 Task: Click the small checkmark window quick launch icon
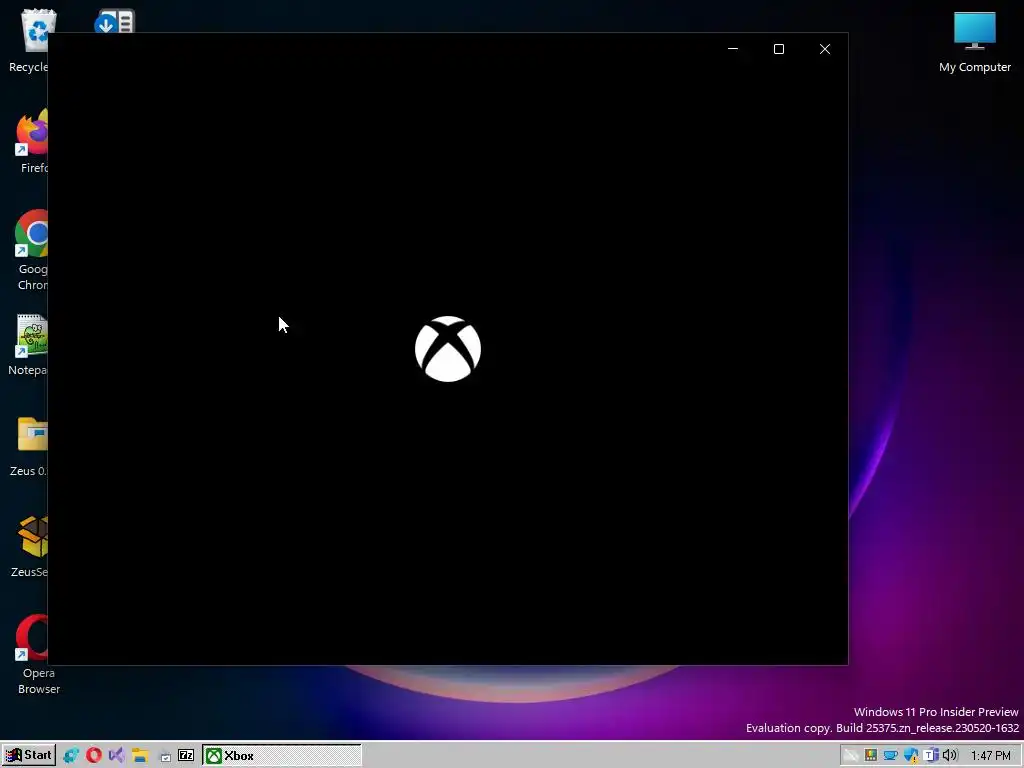coord(165,757)
